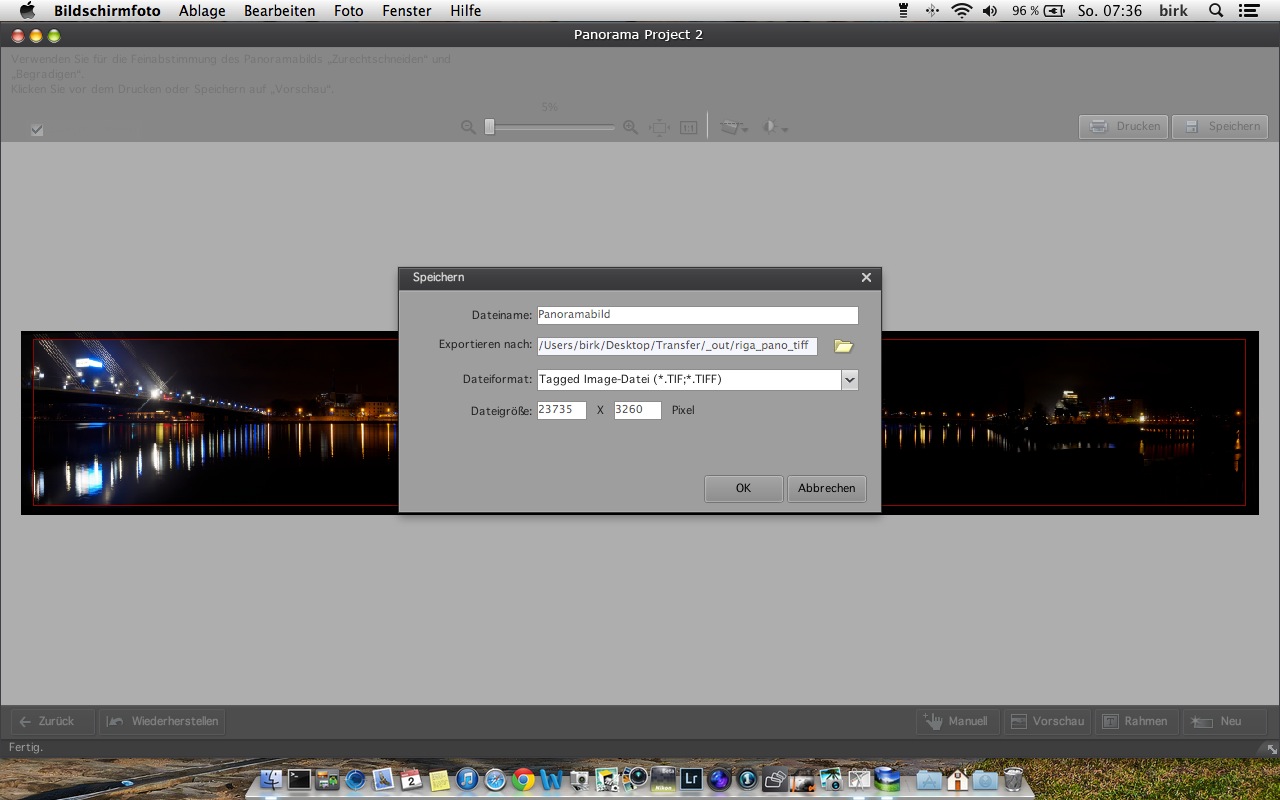Image resolution: width=1280 pixels, height=800 pixels.
Task: Open the Trash in the Dock
Action: pos(1013,779)
